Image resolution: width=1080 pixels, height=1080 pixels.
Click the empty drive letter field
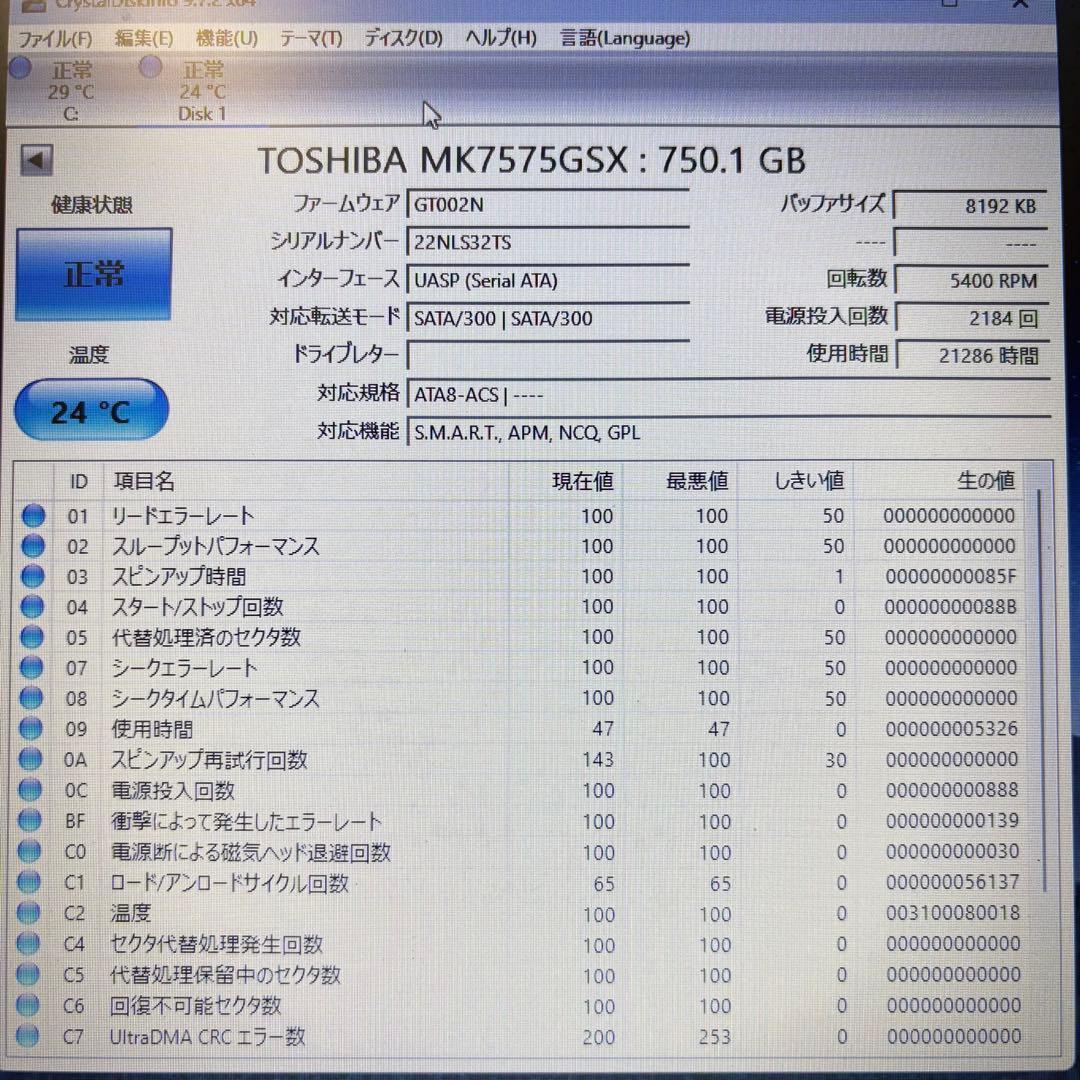pyautogui.click(x=548, y=355)
